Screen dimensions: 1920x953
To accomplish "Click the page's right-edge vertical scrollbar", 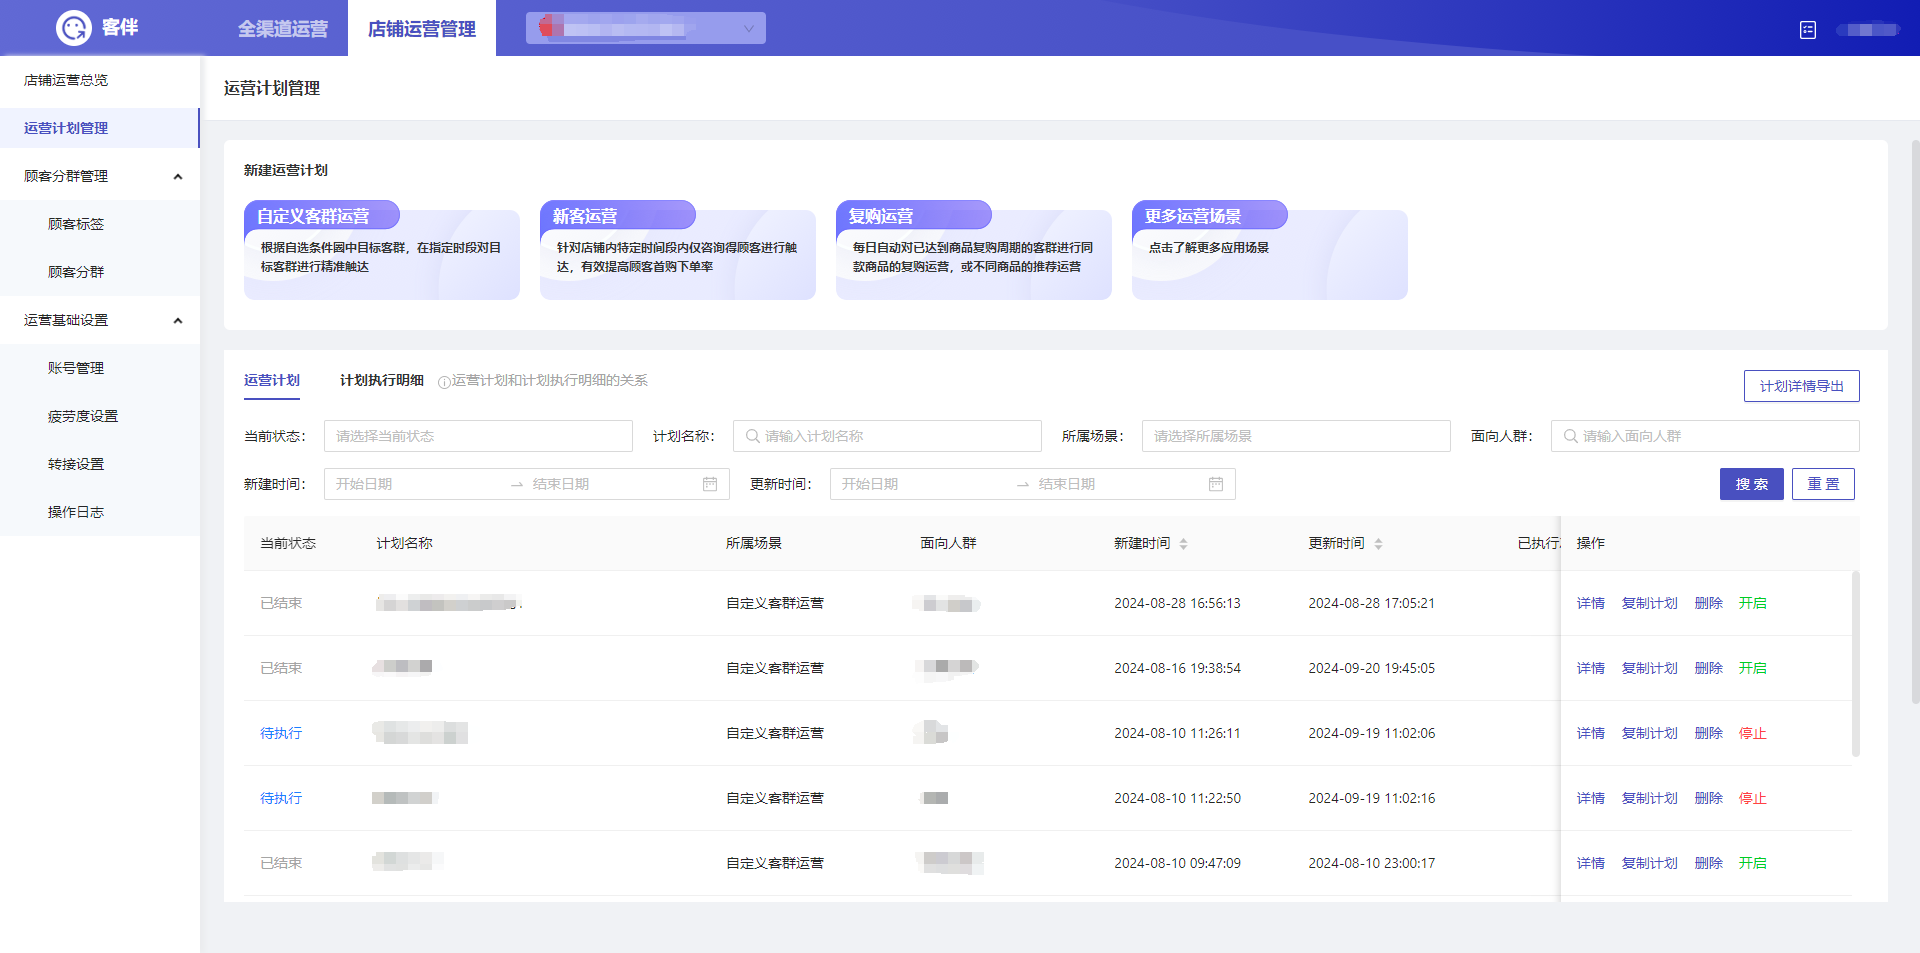I will (1915, 422).
